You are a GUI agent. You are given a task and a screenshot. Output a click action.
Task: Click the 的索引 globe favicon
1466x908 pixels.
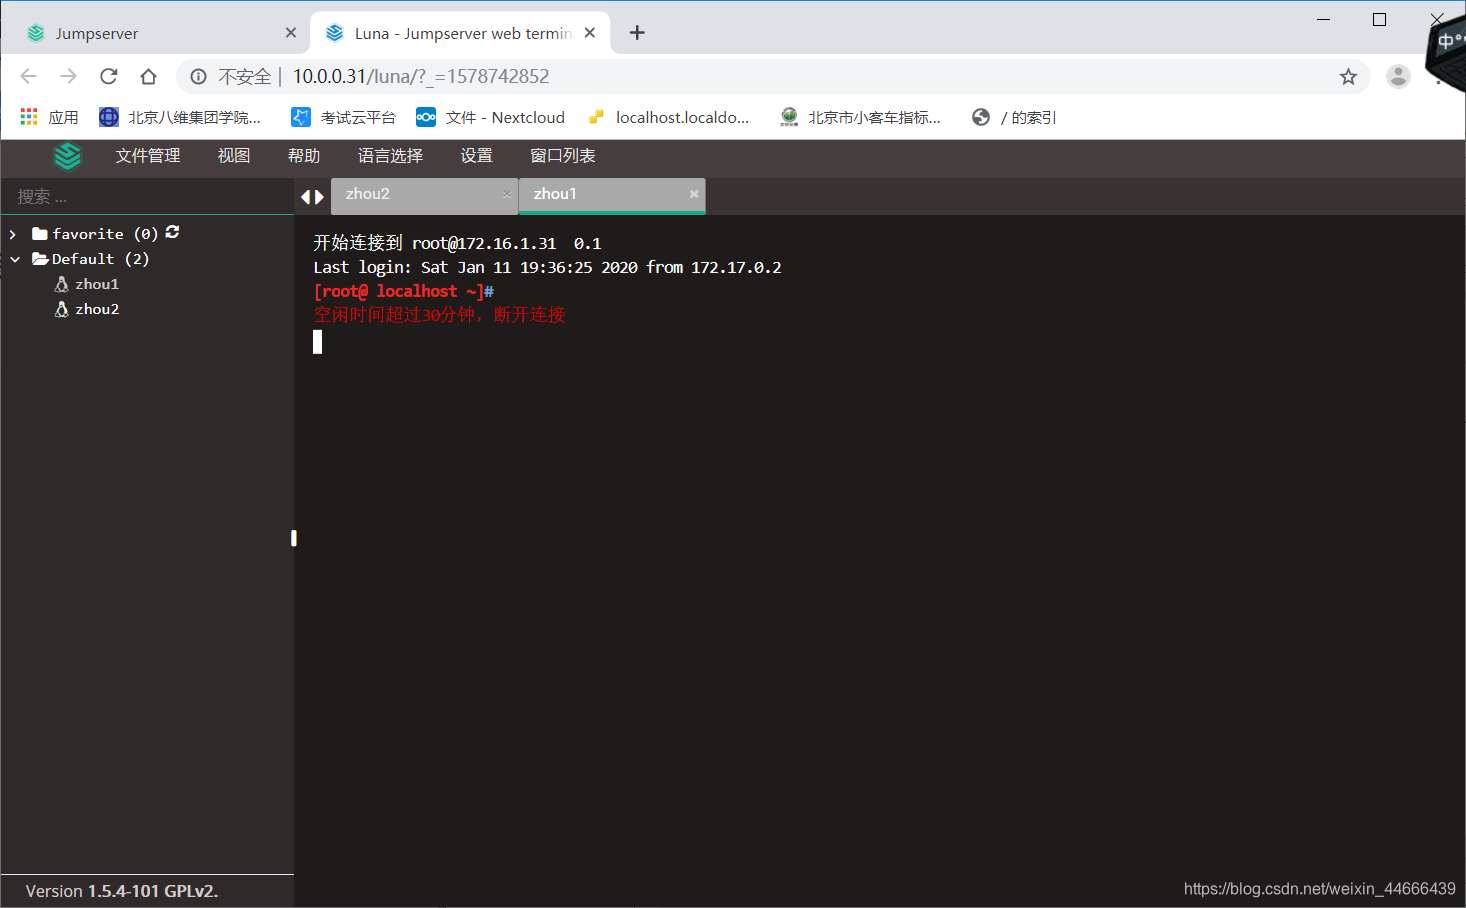pos(981,117)
